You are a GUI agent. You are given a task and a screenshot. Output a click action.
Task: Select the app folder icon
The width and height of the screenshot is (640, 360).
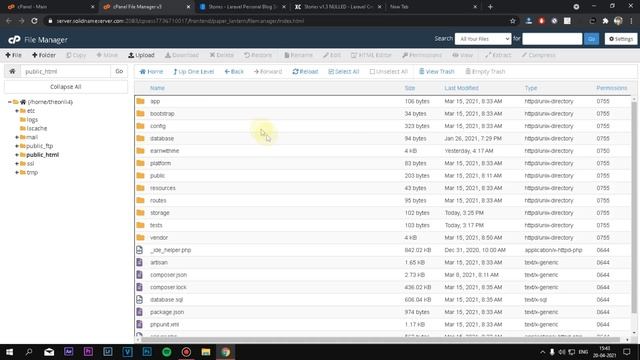(140, 101)
